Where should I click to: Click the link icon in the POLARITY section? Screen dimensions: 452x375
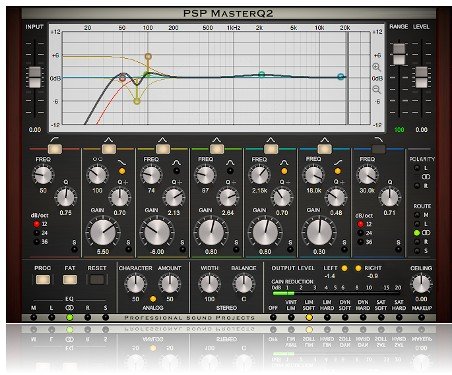point(426,177)
